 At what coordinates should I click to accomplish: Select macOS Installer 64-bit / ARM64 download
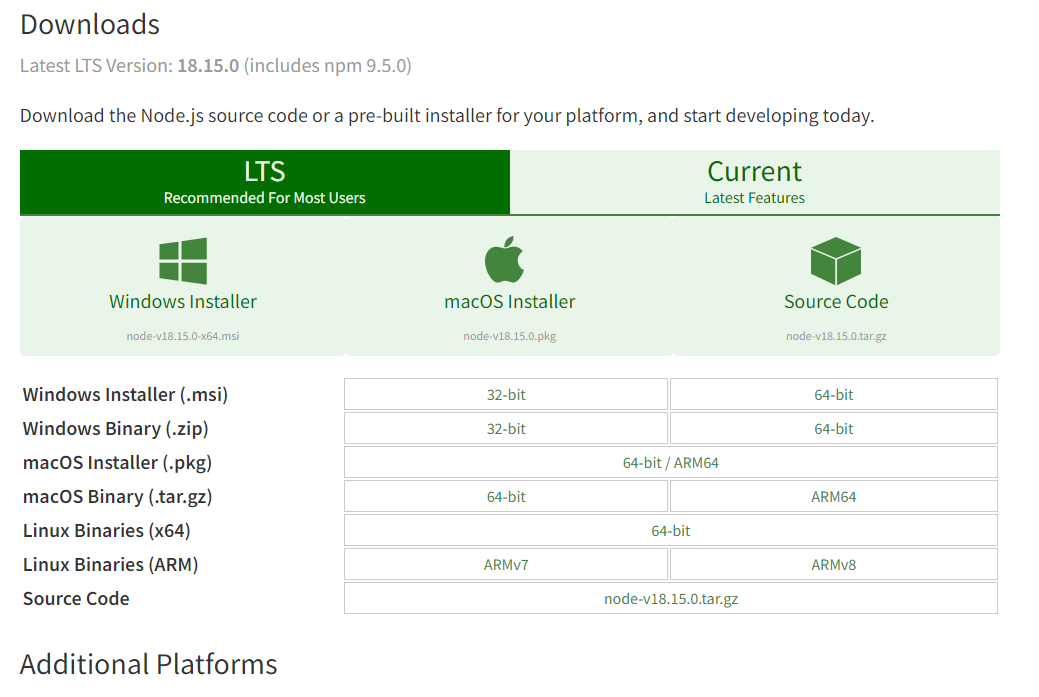(x=671, y=463)
